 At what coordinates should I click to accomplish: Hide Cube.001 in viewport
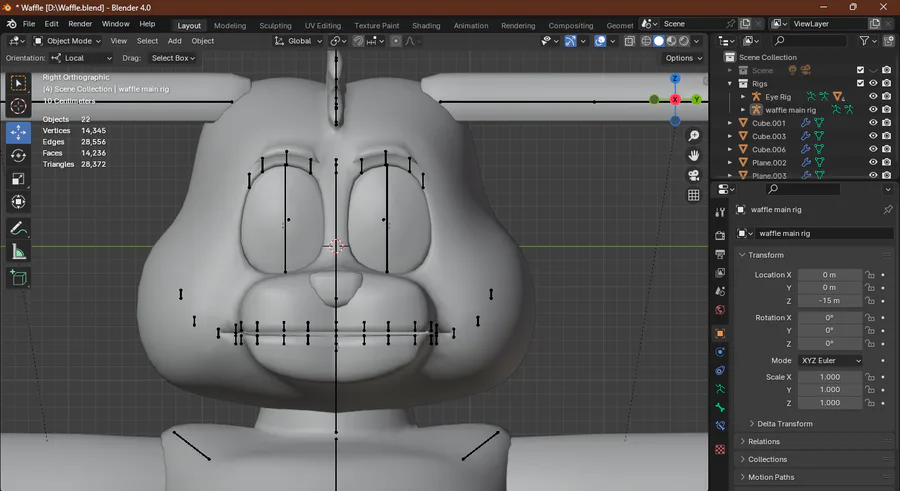(873, 123)
